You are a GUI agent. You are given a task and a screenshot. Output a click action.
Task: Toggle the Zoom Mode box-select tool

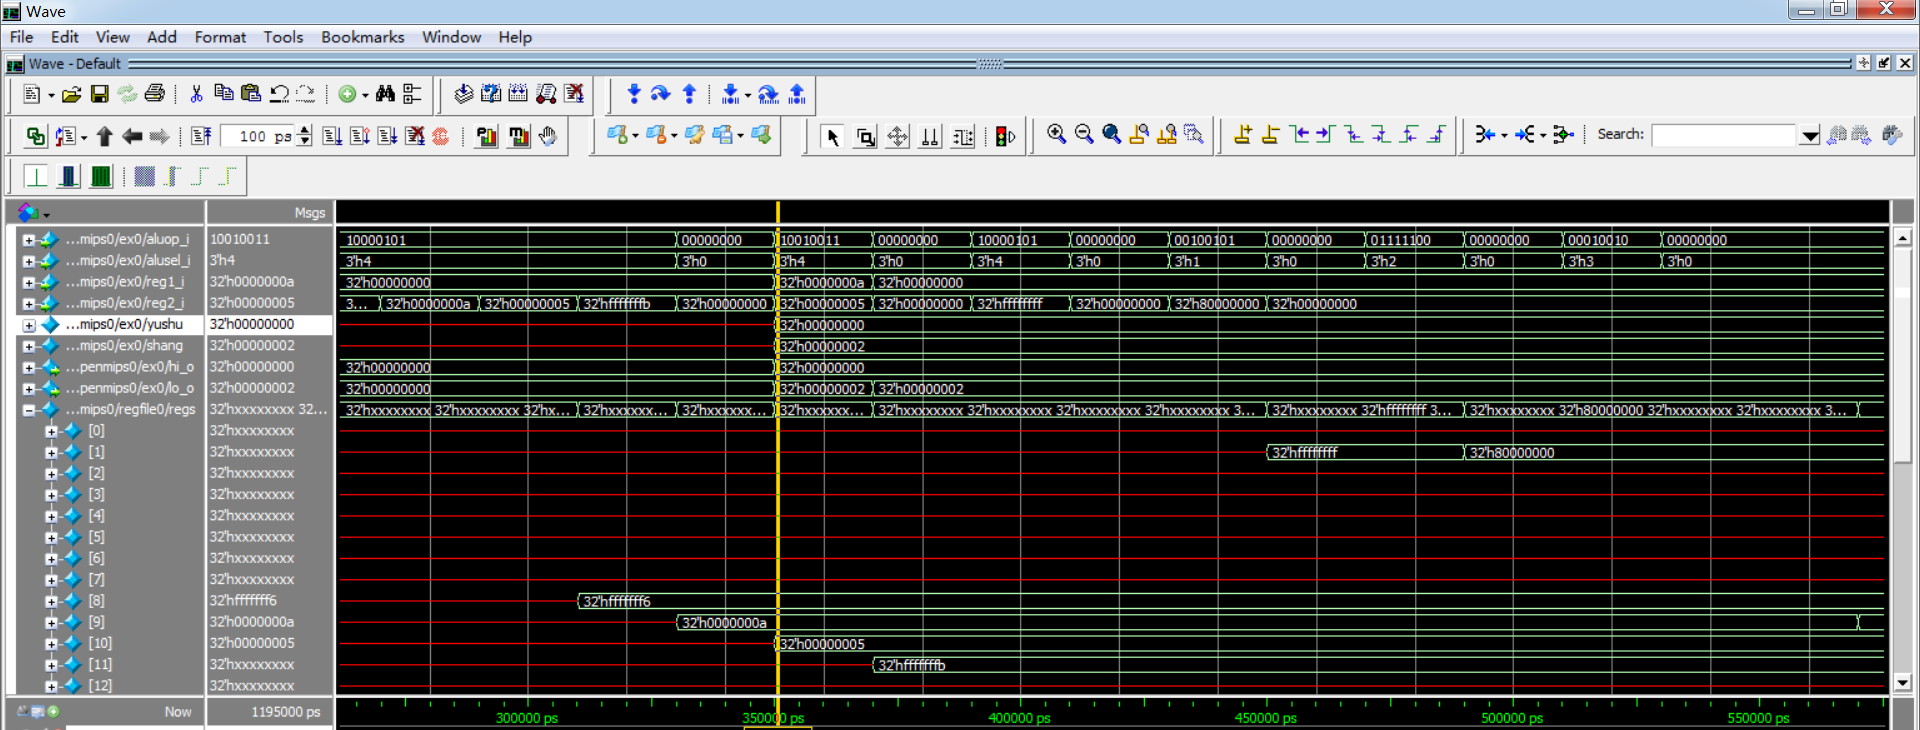(x=865, y=137)
